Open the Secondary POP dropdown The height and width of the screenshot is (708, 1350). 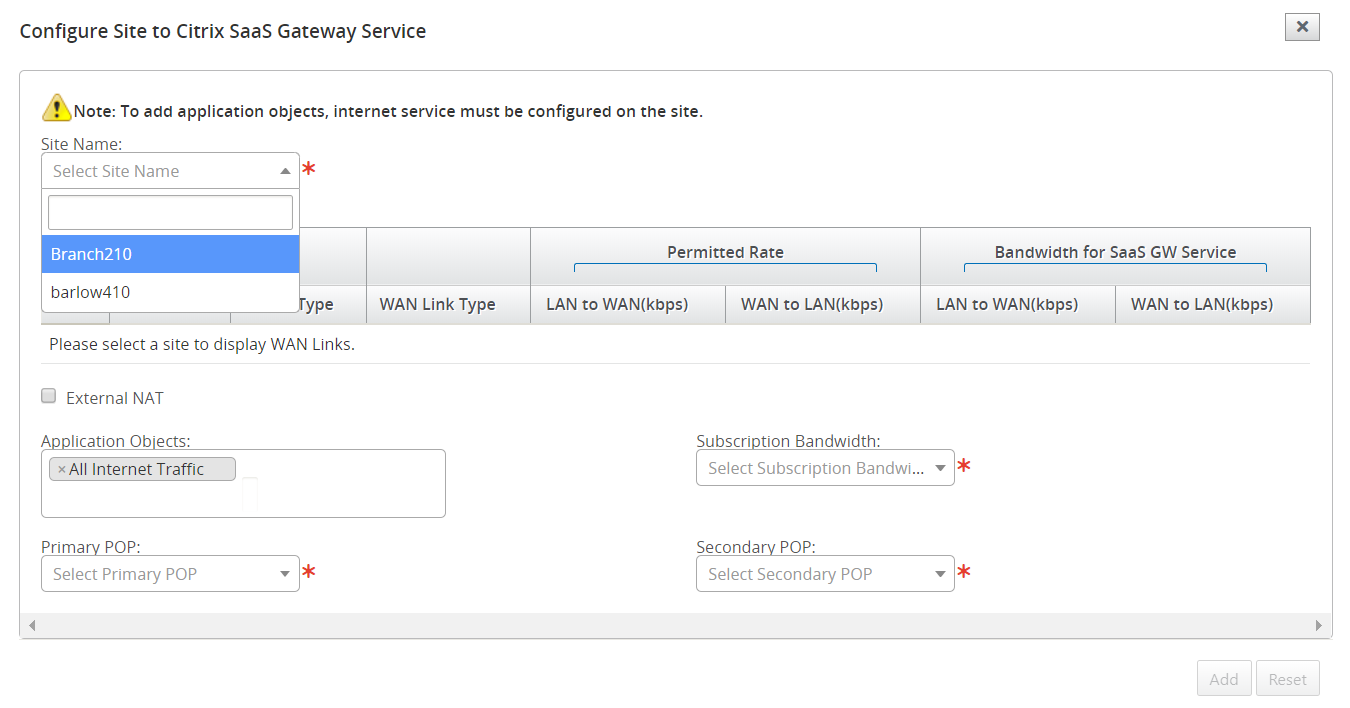pos(824,574)
